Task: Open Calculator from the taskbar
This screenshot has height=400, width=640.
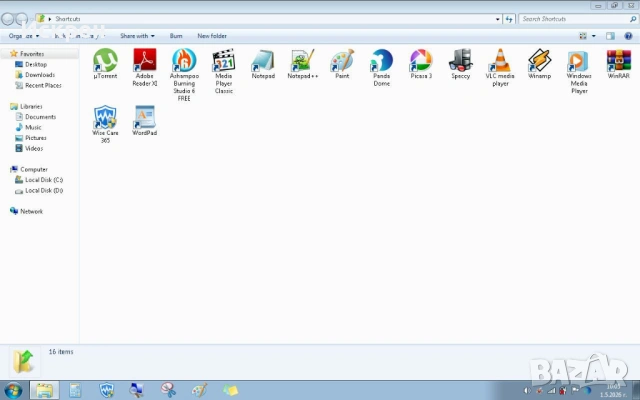Action: point(76,390)
